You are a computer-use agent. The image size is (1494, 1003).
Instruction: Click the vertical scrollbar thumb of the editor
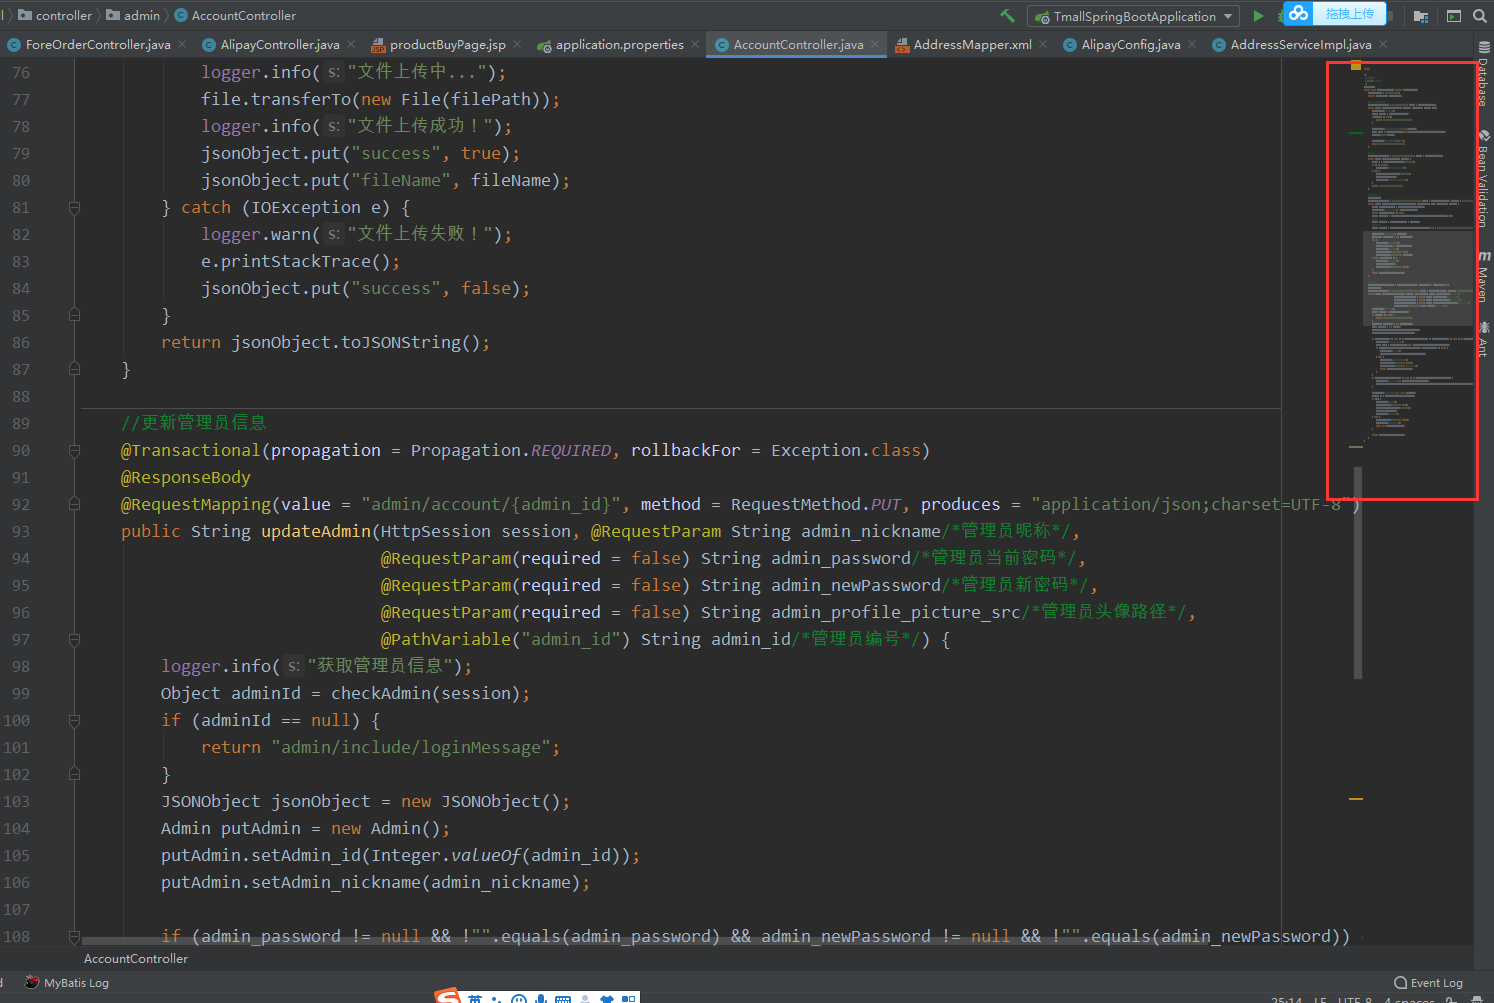1358,572
